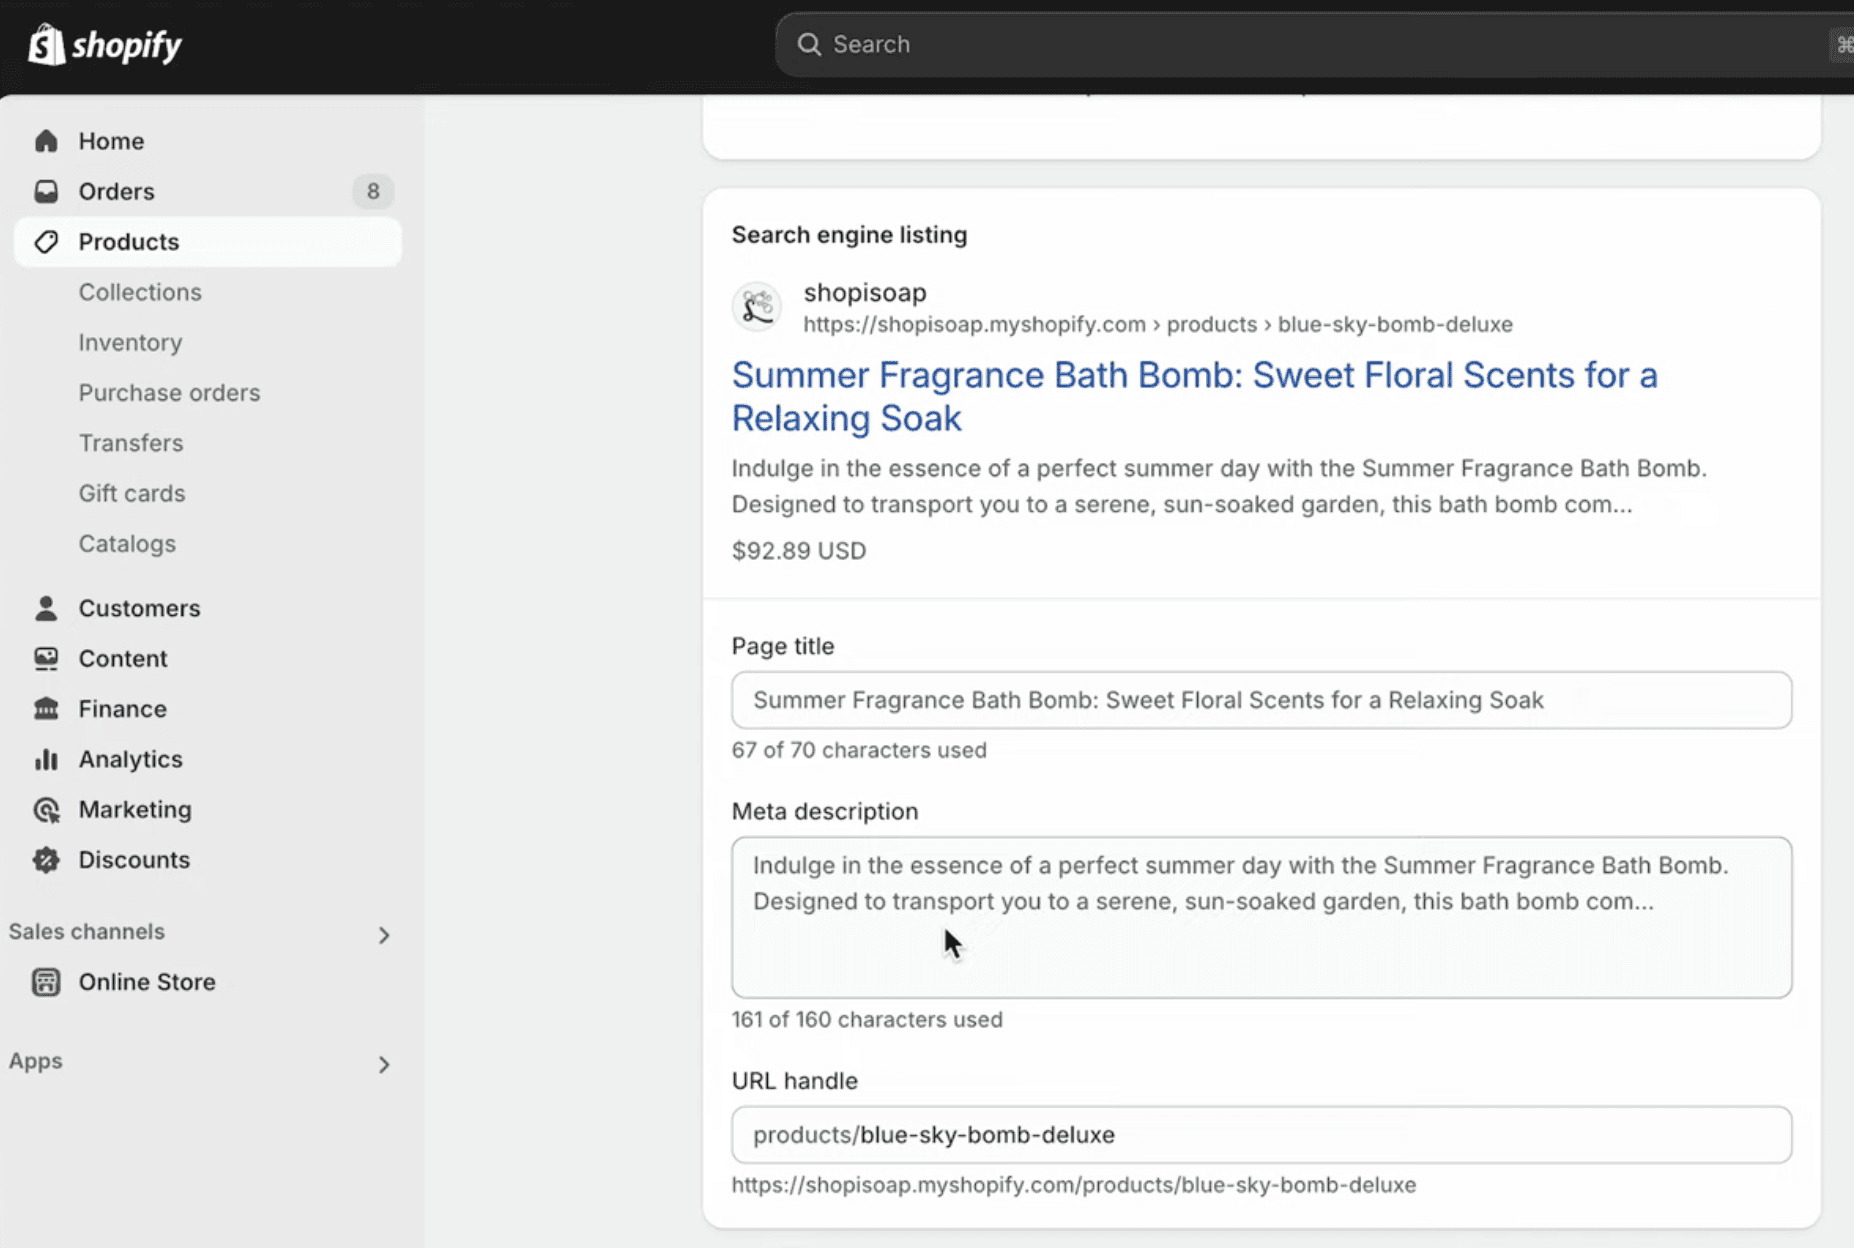Image resolution: width=1854 pixels, height=1248 pixels.
Task: Select Products in the sidebar
Action: (x=208, y=242)
